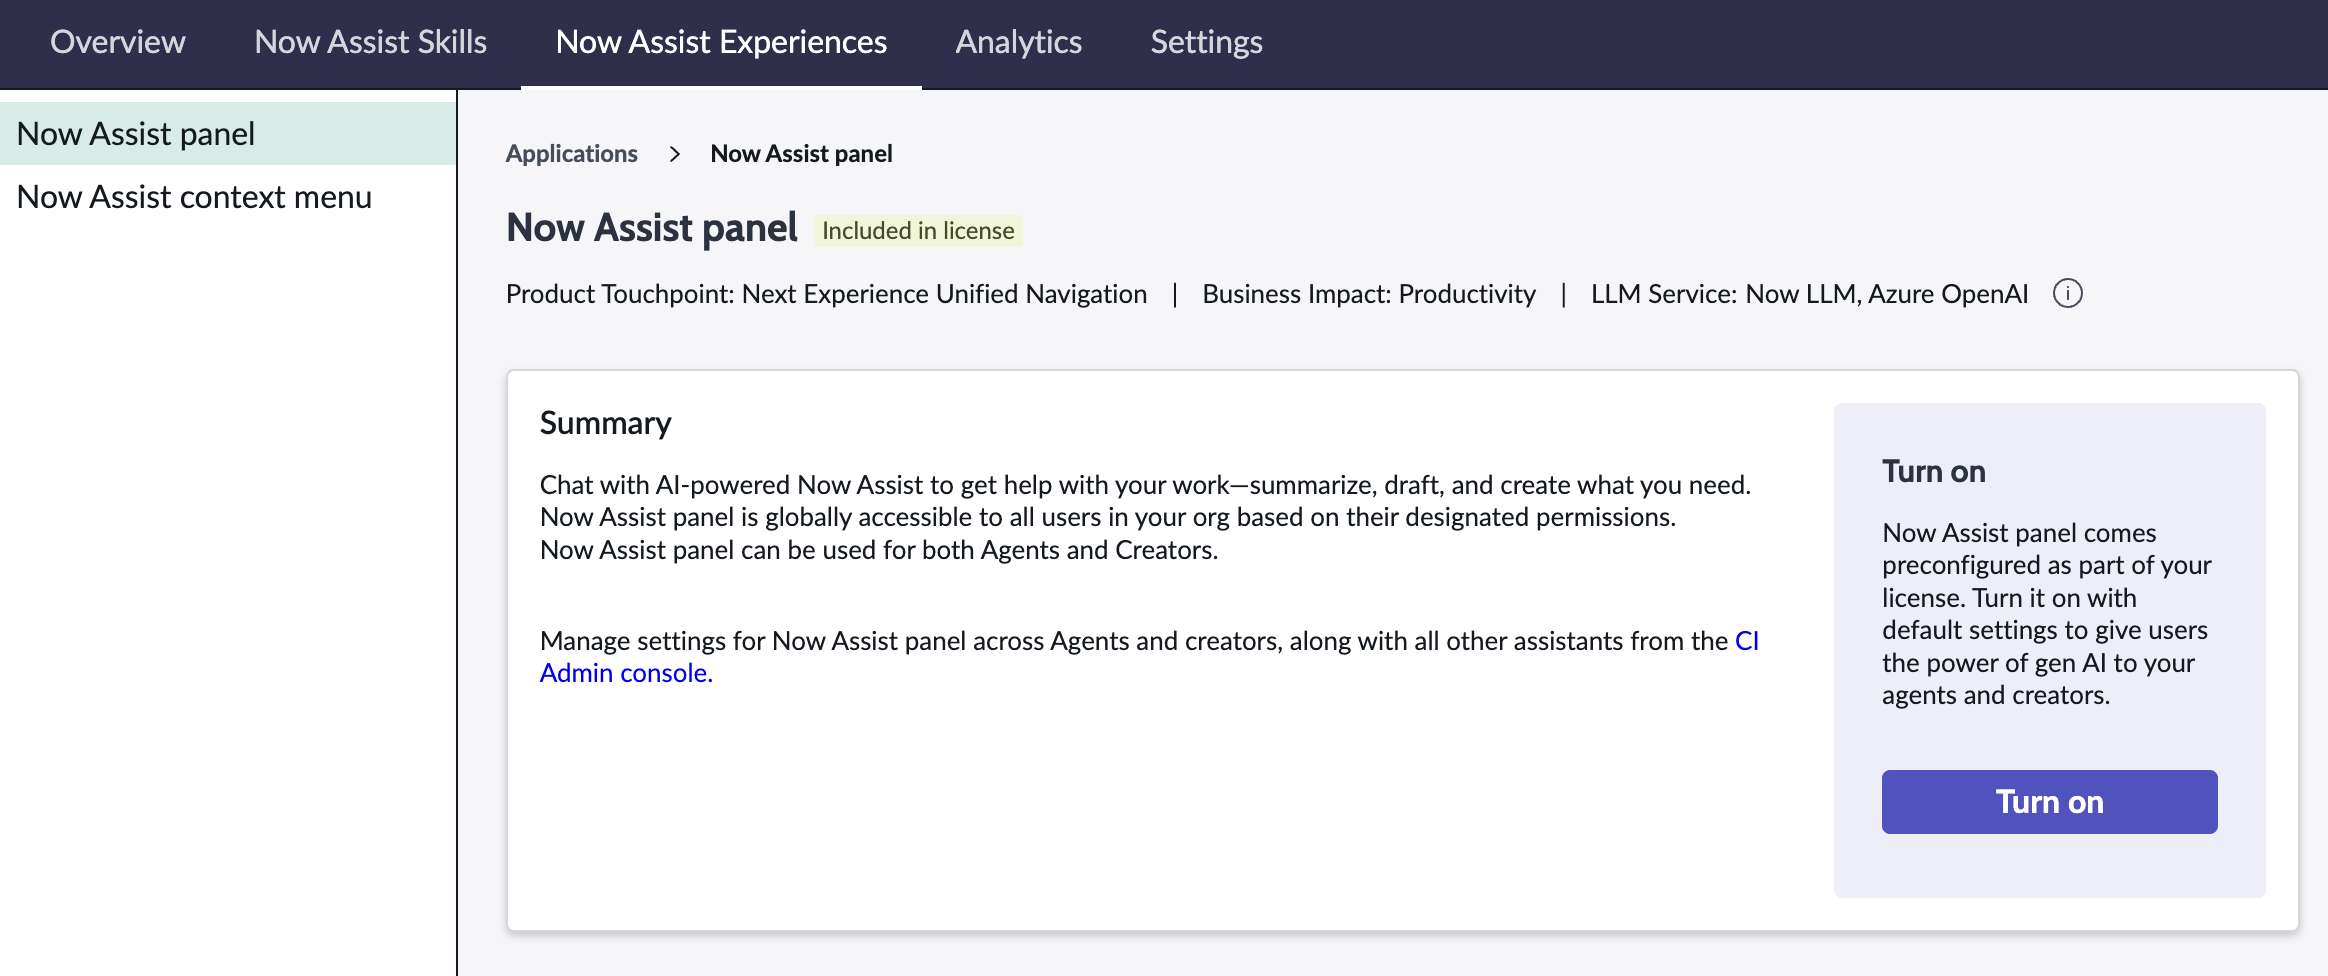Click Product Touchpoint: Next Experience Unified Navigation text
Viewport: 2328px width, 976px height.
pyautogui.click(x=826, y=294)
